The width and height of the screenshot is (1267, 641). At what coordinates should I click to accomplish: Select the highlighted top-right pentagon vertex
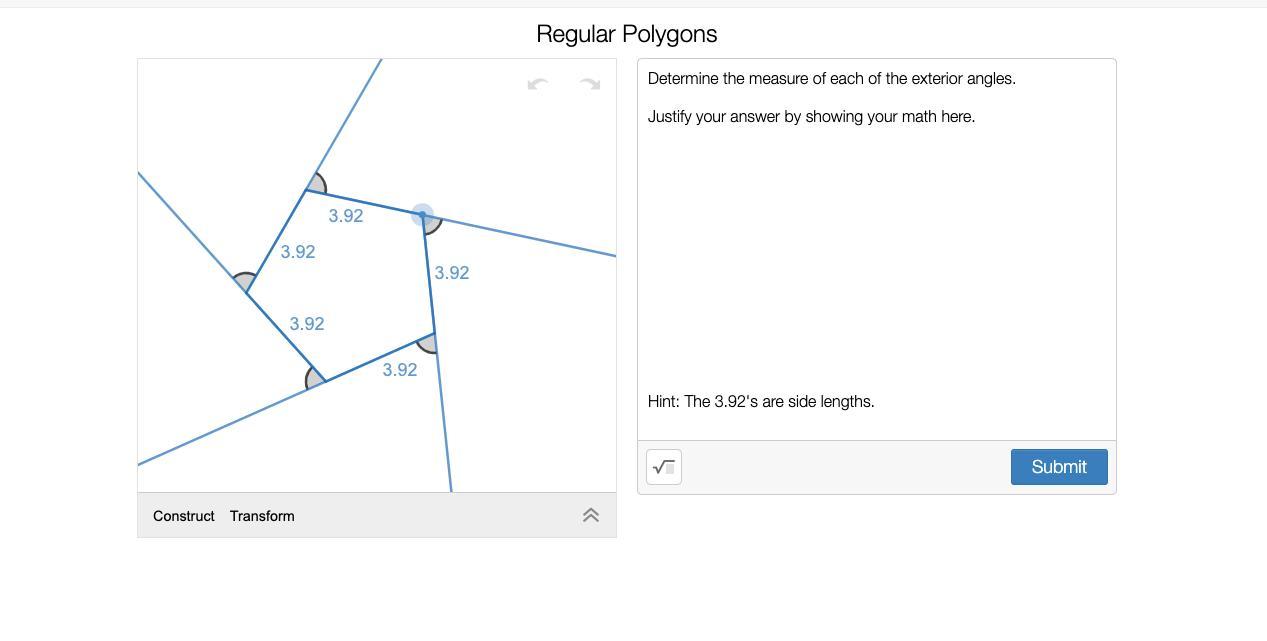(422, 214)
